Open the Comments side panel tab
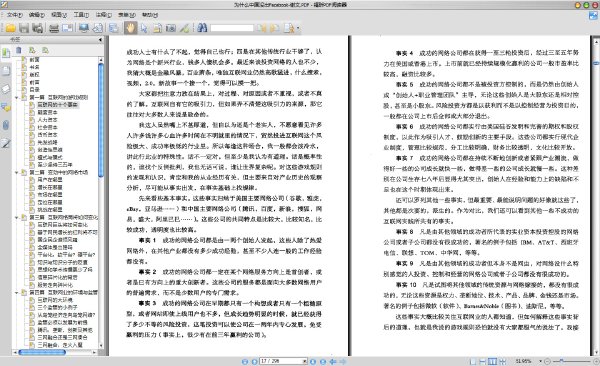 point(6,107)
